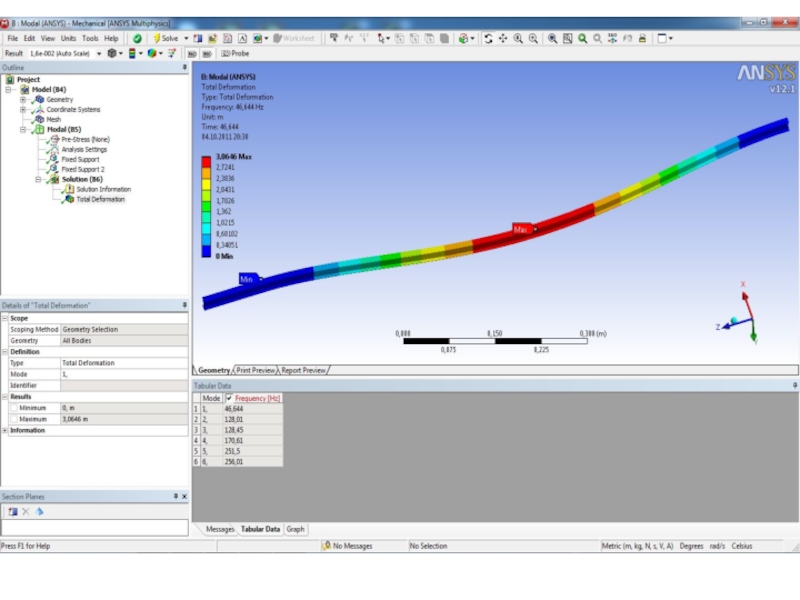The width and height of the screenshot is (800, 600).
Task: Select Analysis Settings in the outline
Action: pos(84,149)
